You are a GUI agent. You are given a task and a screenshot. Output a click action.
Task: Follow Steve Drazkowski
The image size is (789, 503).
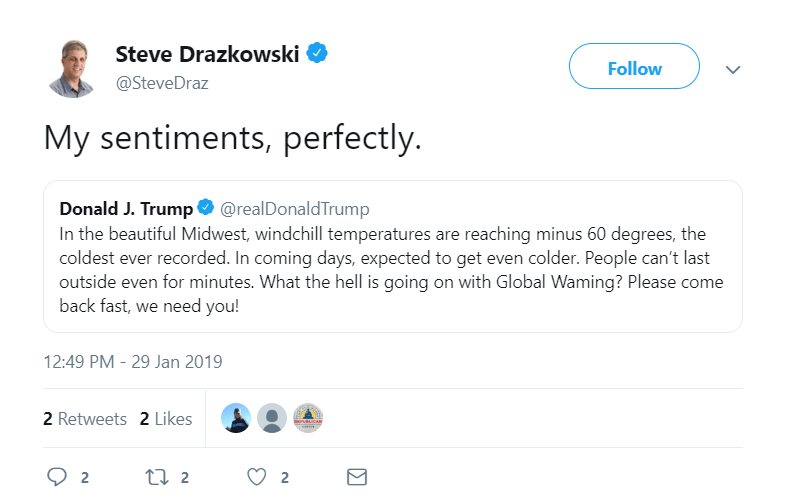tap(634, 69)
